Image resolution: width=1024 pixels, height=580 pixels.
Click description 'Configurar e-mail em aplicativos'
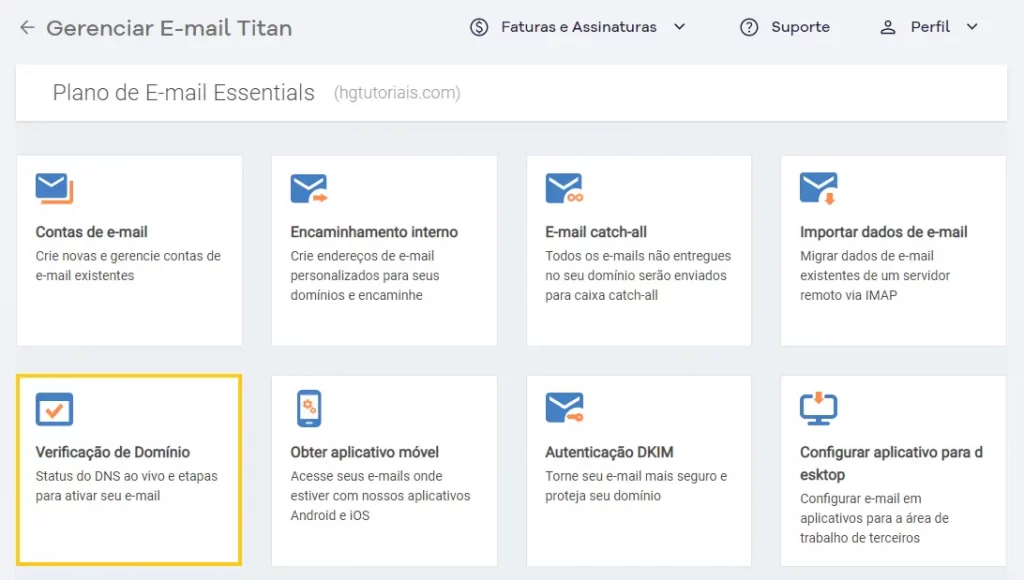[874, 518]
